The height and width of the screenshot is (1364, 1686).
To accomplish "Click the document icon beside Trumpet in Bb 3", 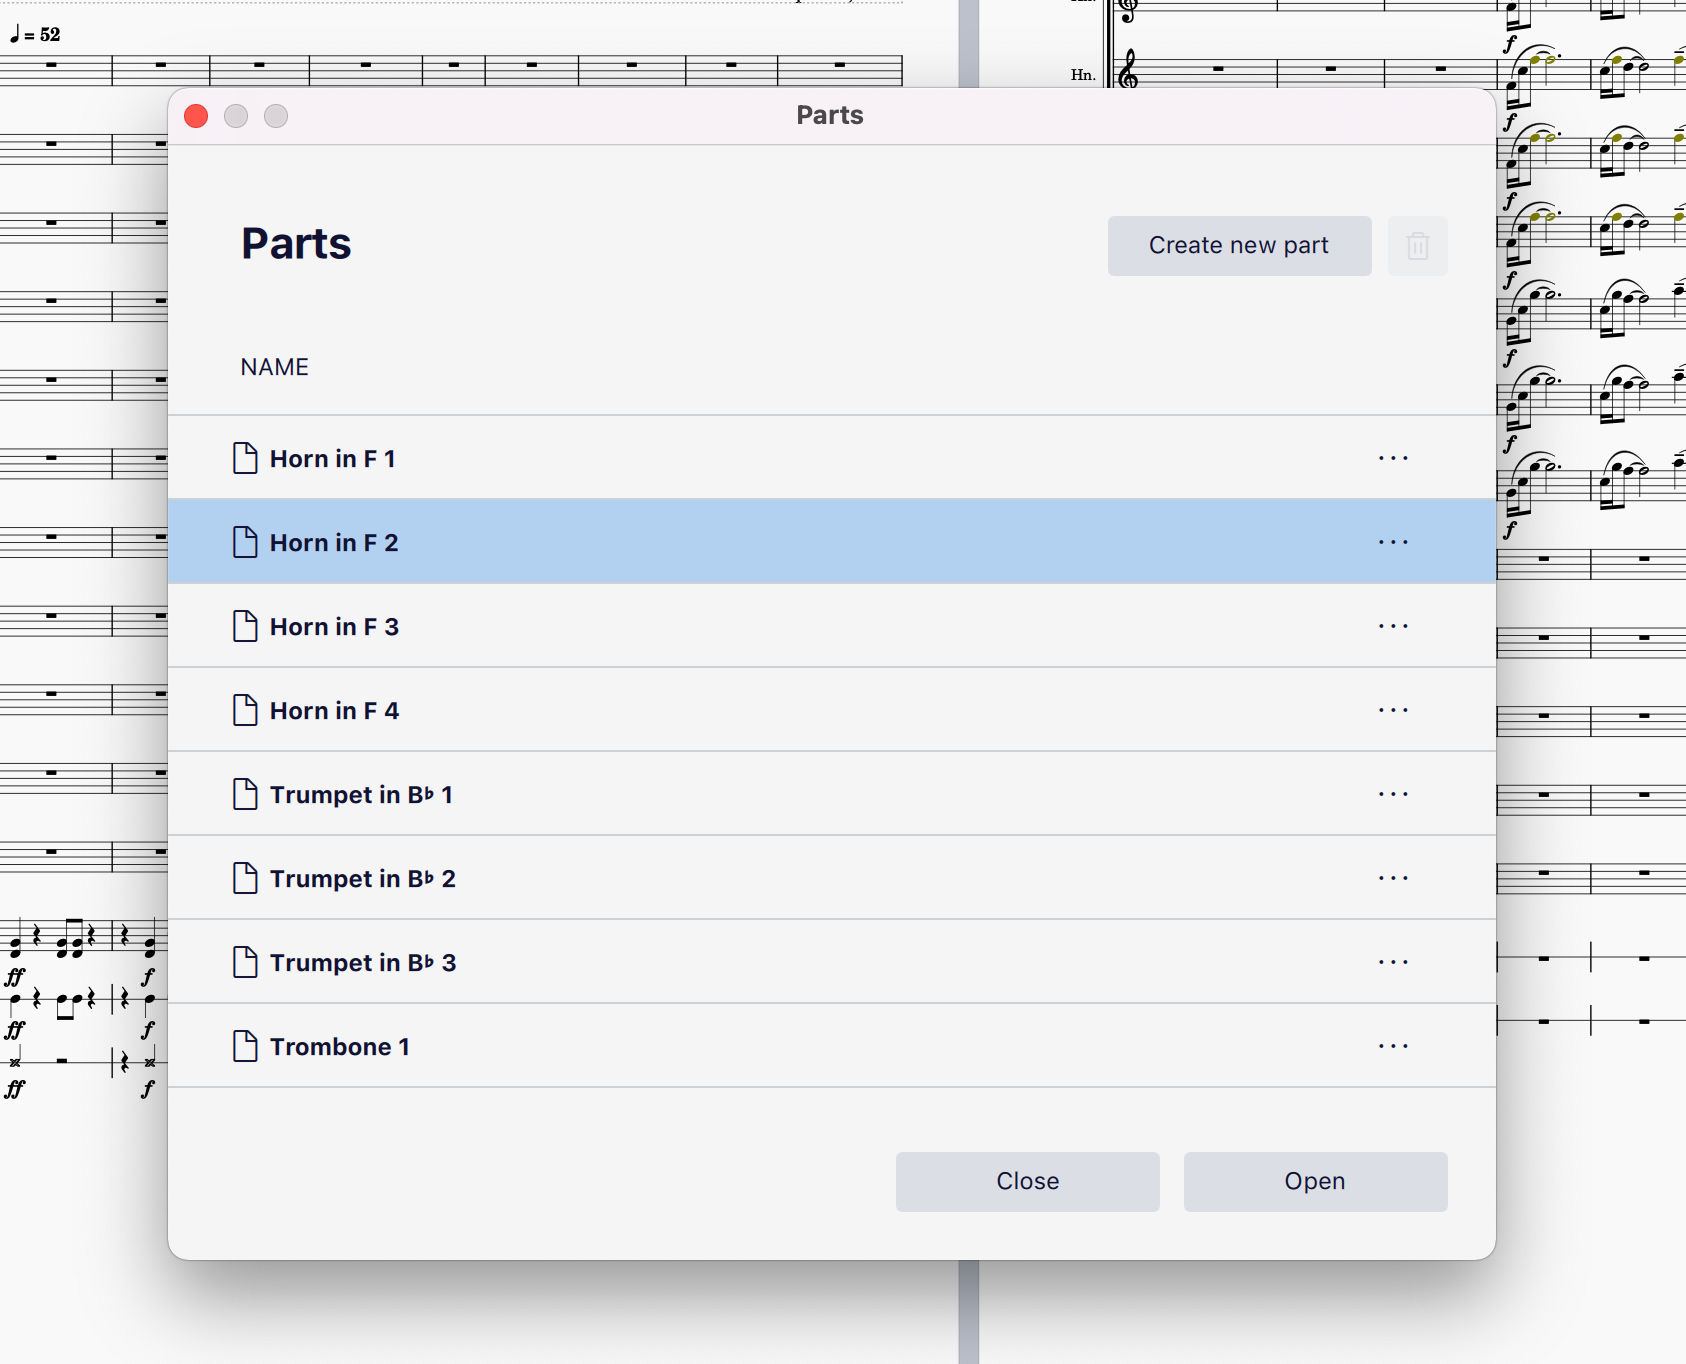I will coord(246,962).
